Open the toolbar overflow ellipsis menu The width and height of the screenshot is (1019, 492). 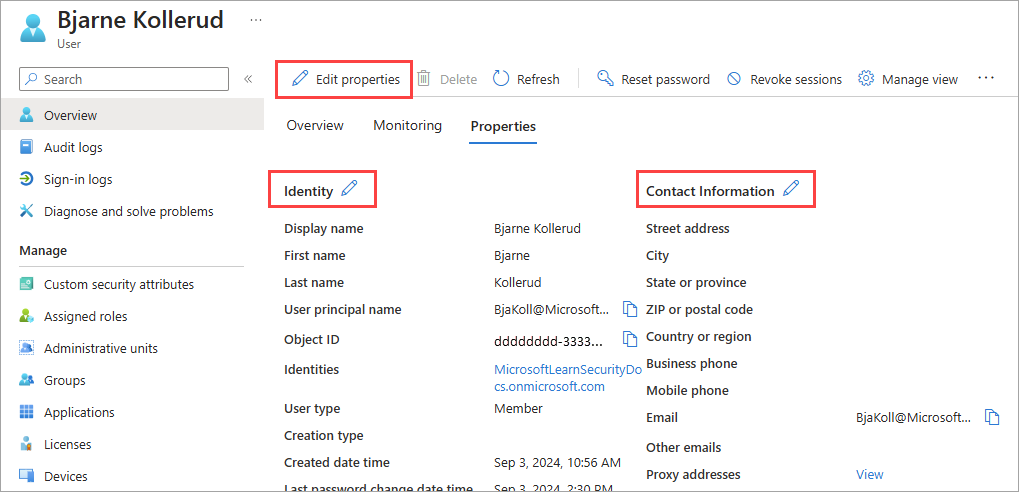pos(986,78)
